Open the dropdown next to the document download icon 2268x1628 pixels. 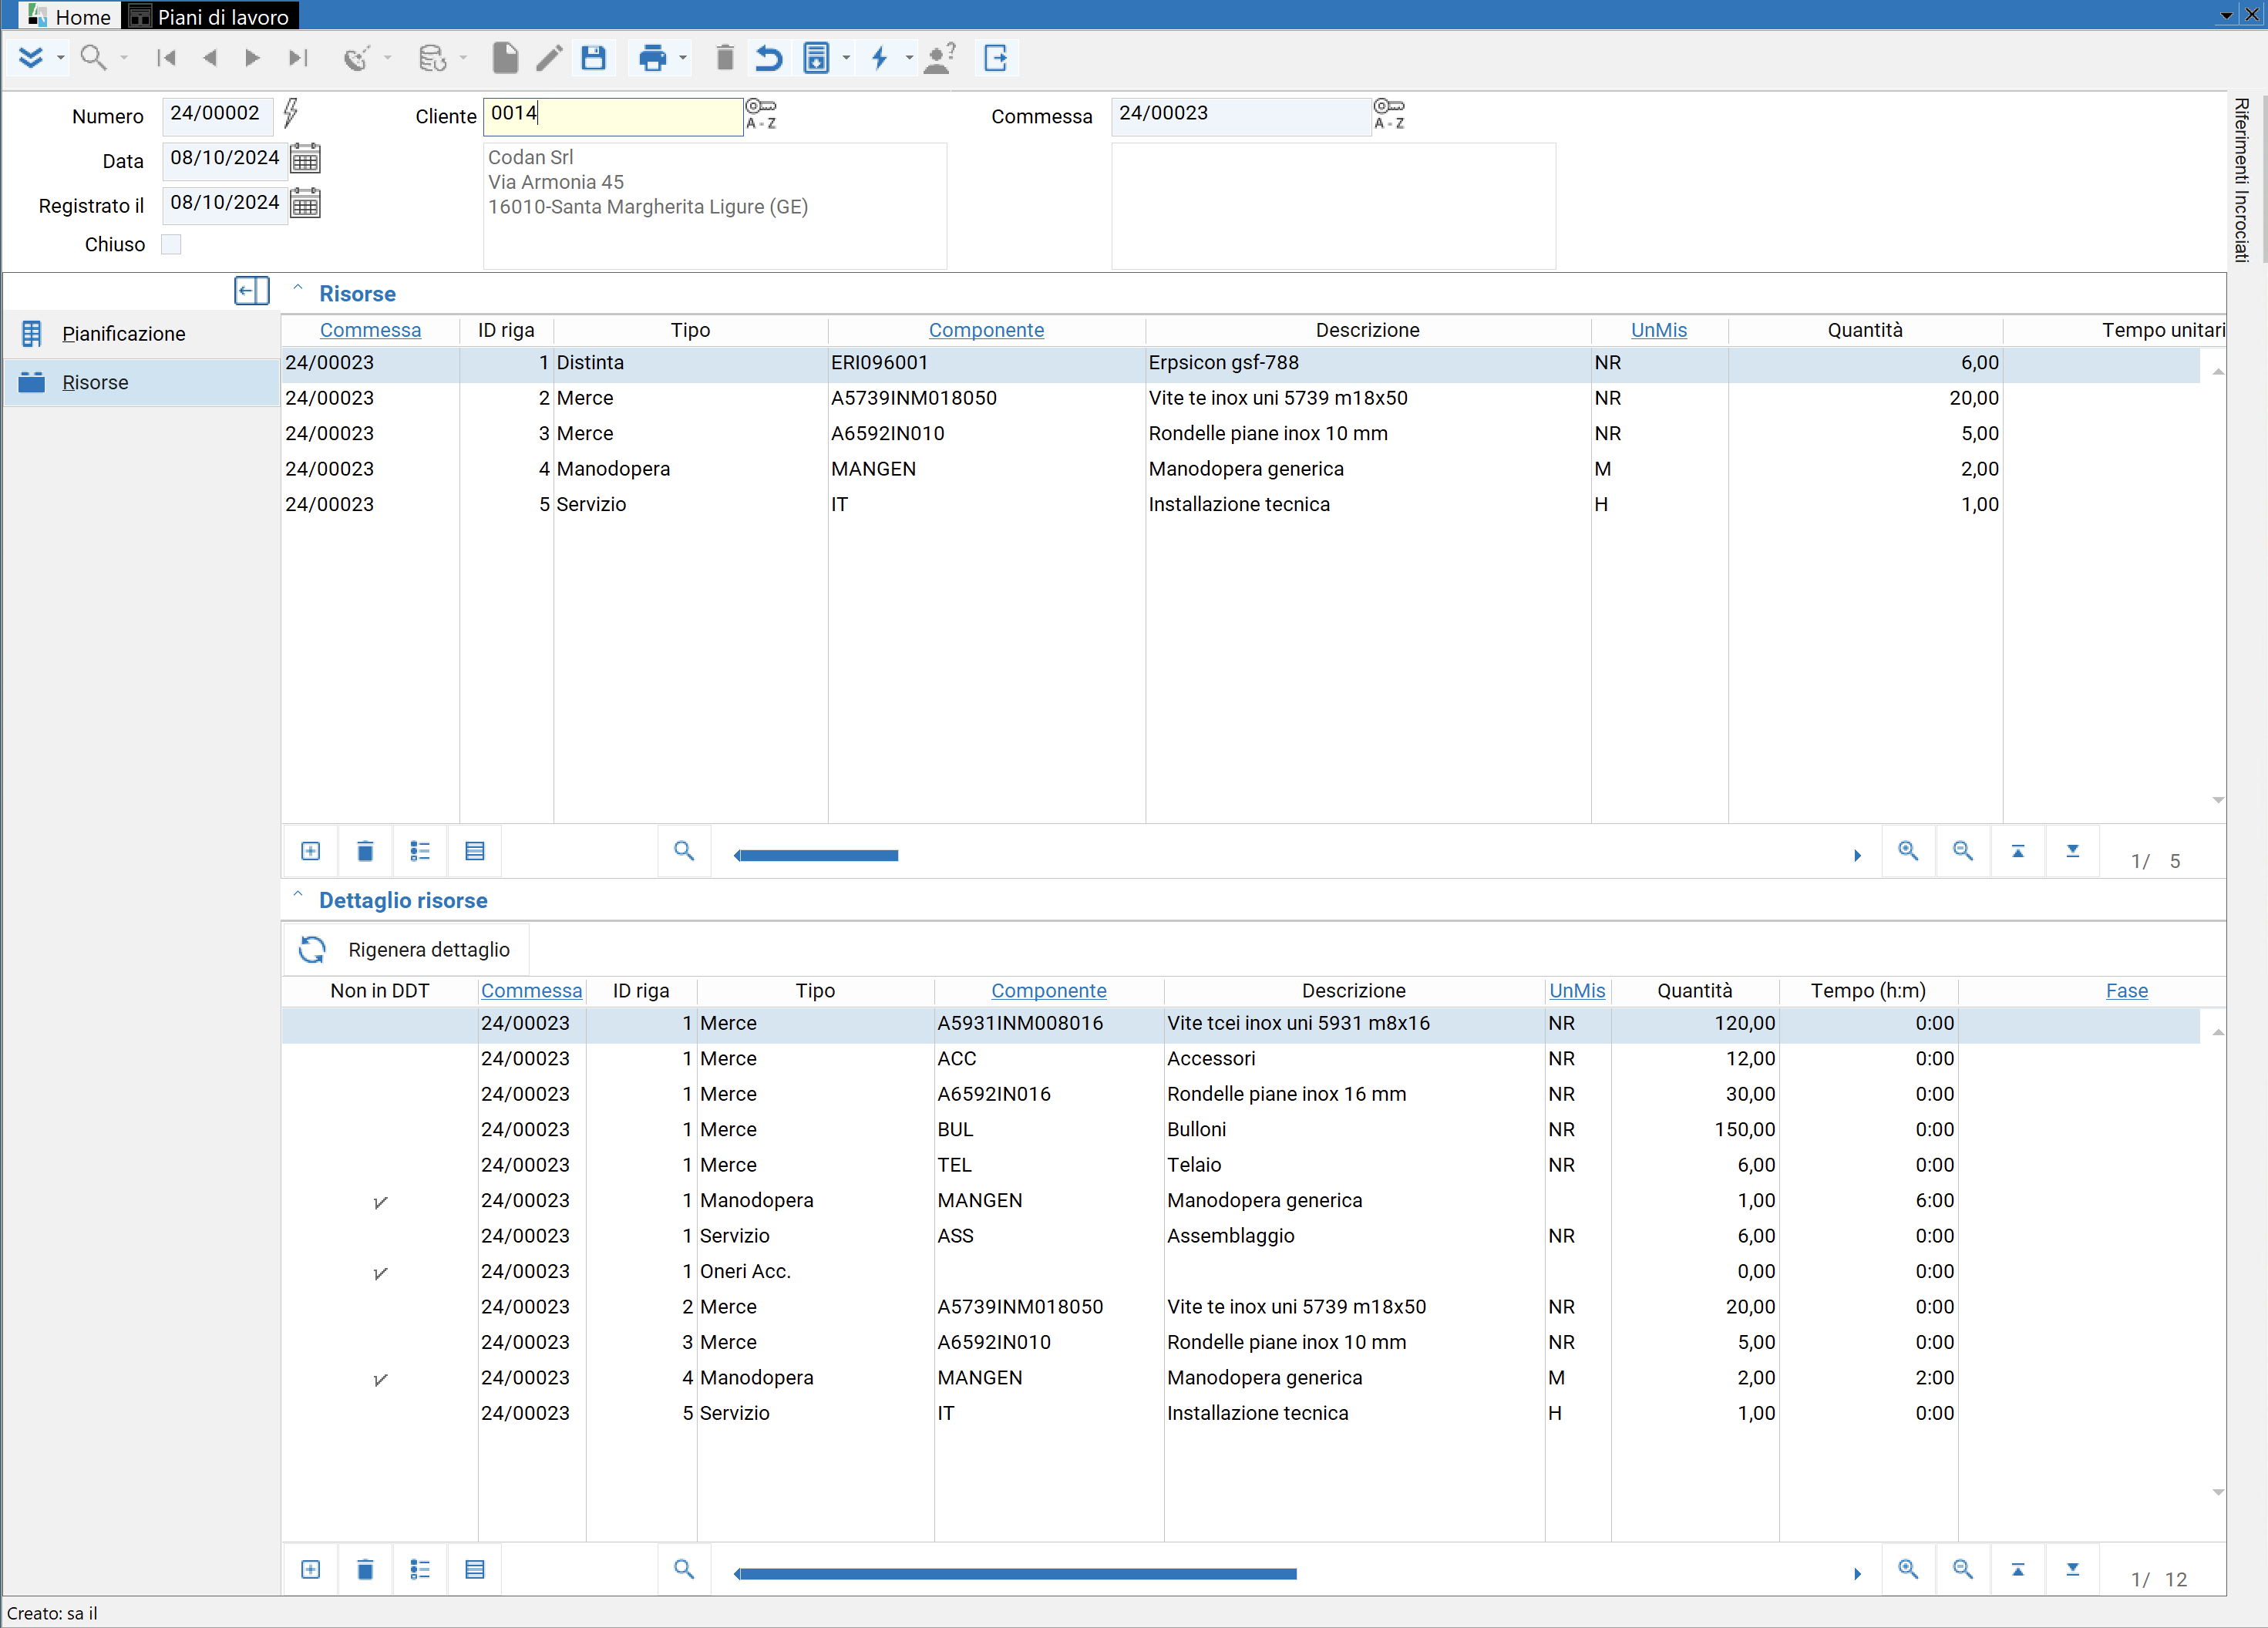tap(846, 58)
